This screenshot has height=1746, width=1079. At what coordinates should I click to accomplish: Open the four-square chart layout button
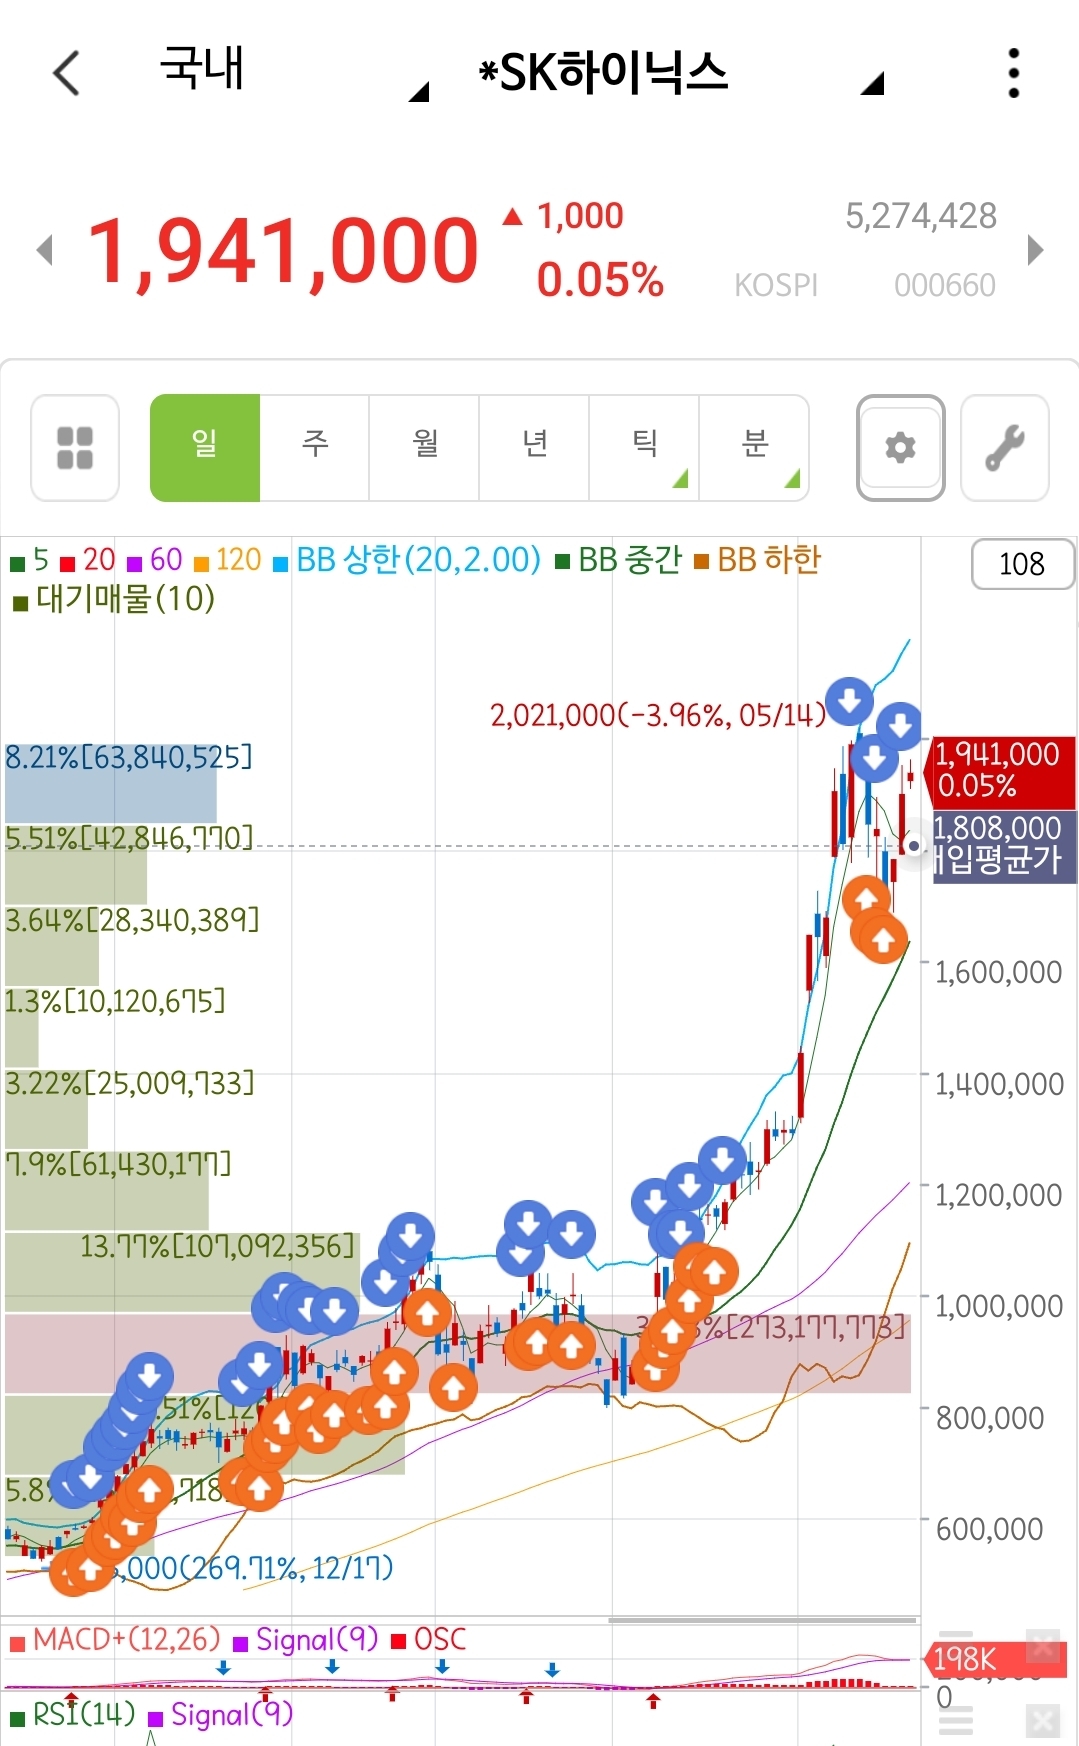[x=75, y=447]
